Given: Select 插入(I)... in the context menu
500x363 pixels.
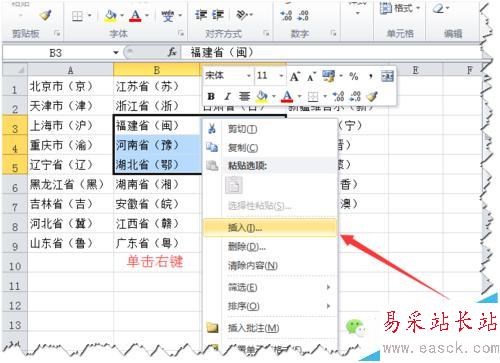Looking at the screenshot, I should pos(270,228).
